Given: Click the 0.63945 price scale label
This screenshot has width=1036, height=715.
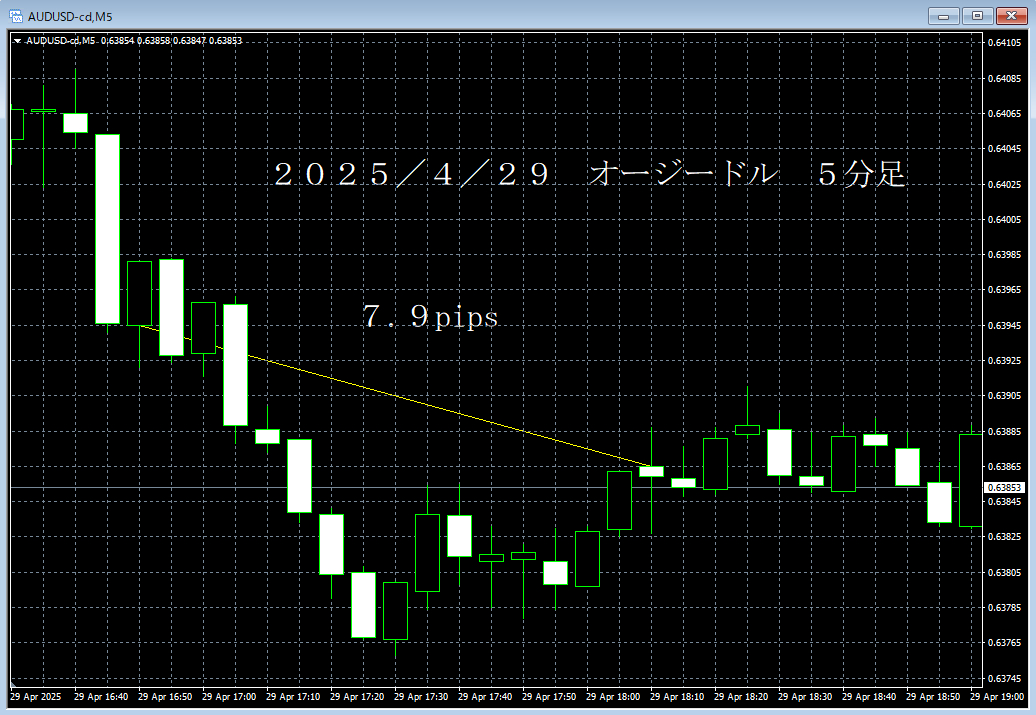Looking at the screenshot, I should coord(1004,326).
